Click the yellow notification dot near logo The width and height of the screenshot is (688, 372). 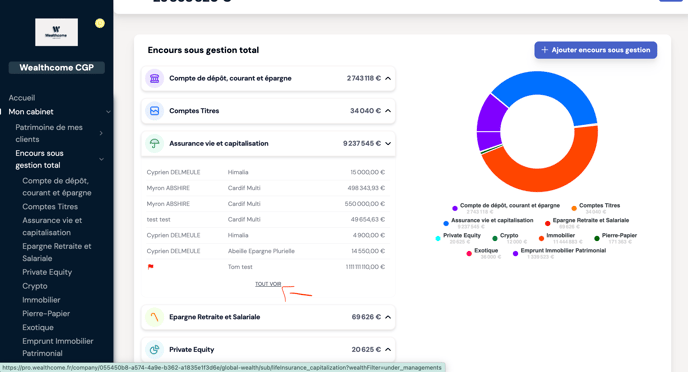pos(100,23)
